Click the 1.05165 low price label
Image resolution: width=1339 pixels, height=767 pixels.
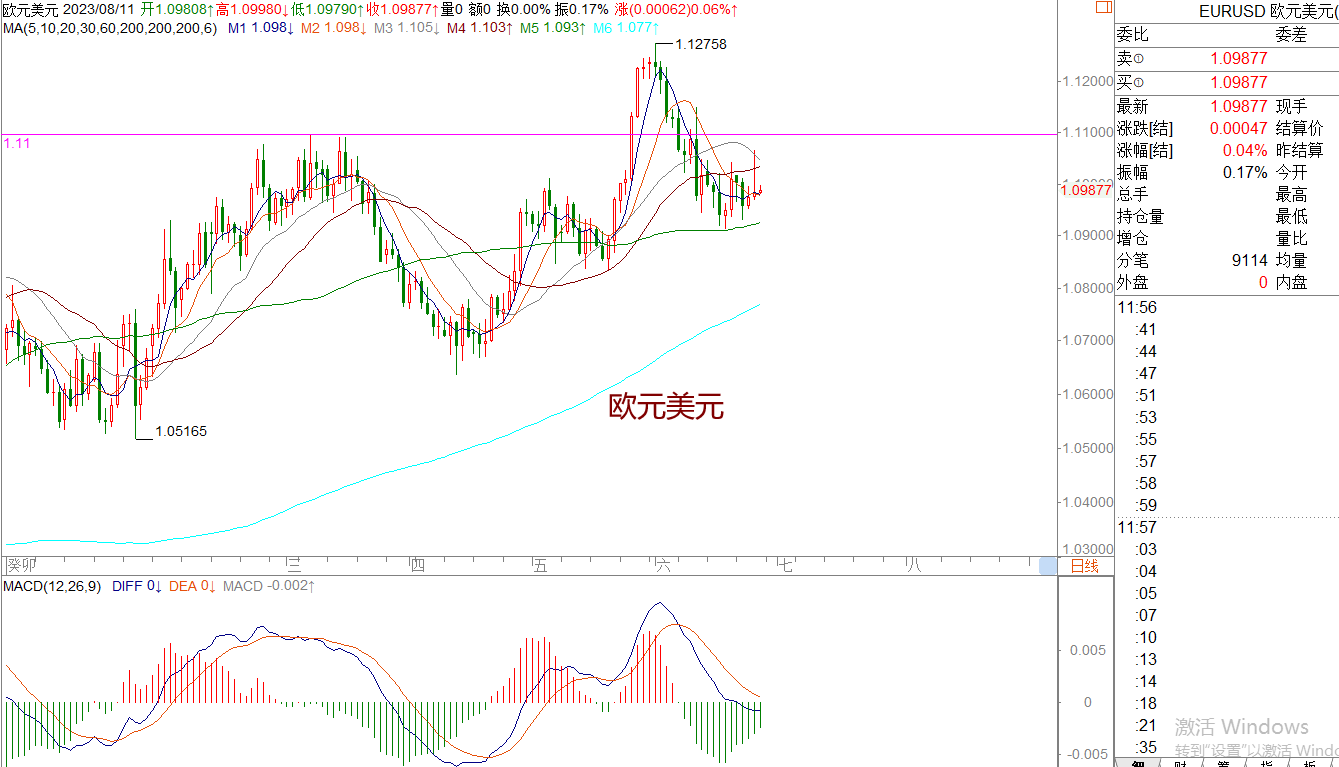pyautogui.click(x=181, y=432)
